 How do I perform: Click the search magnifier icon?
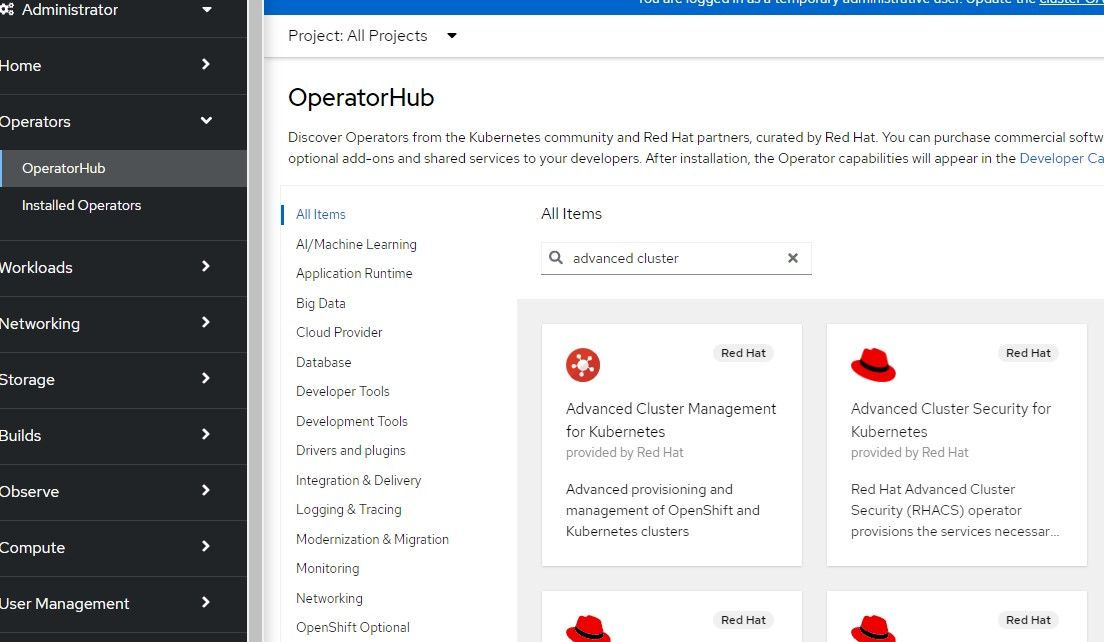click(x=556, y=258)
